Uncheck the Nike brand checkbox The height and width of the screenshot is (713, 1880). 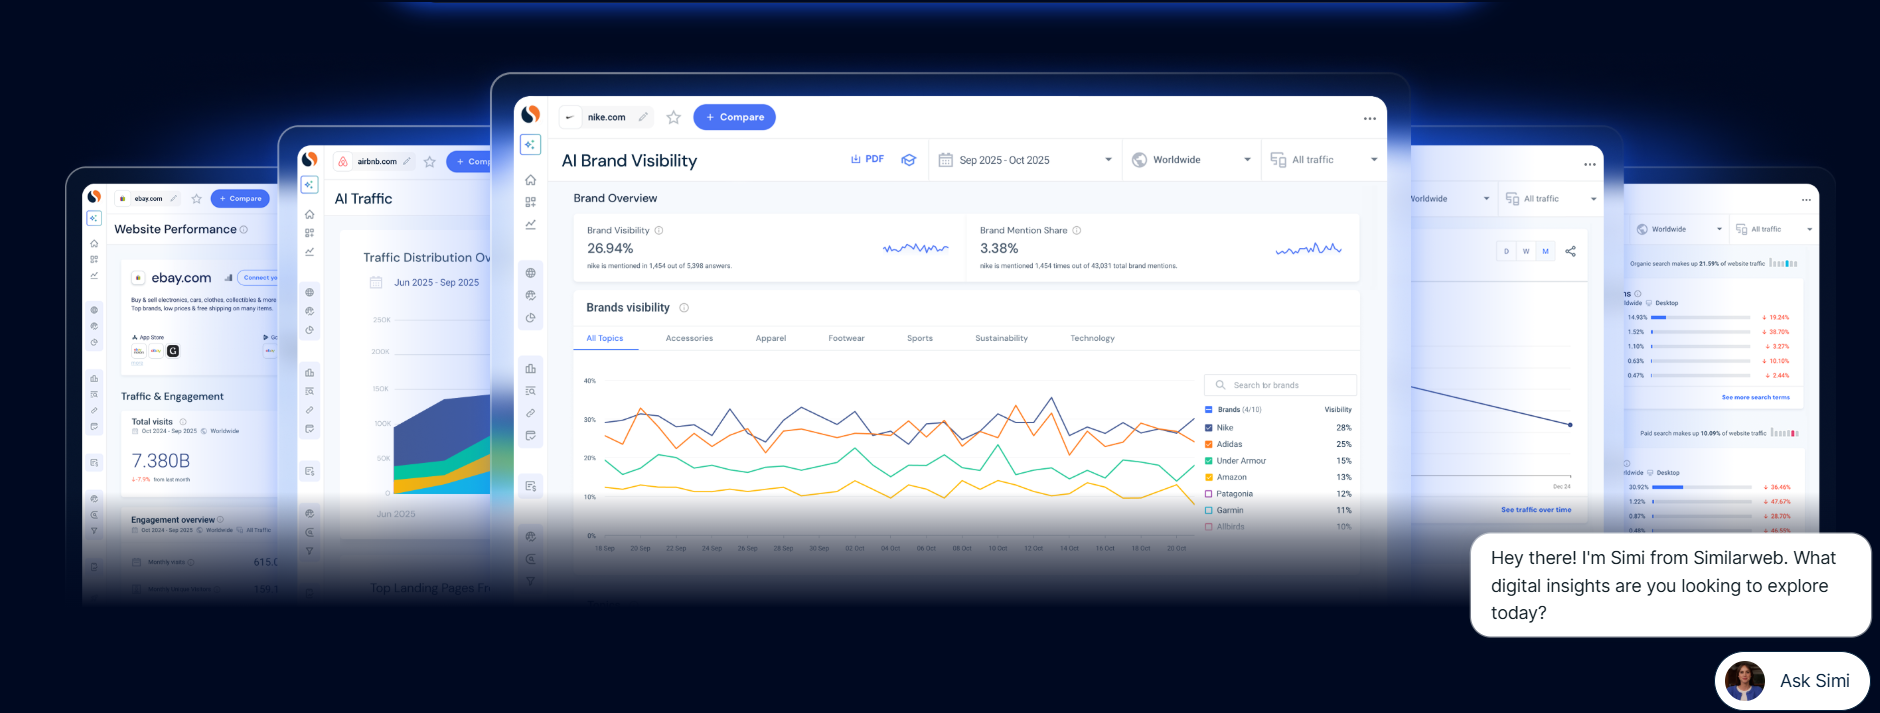pos(1209,428)
